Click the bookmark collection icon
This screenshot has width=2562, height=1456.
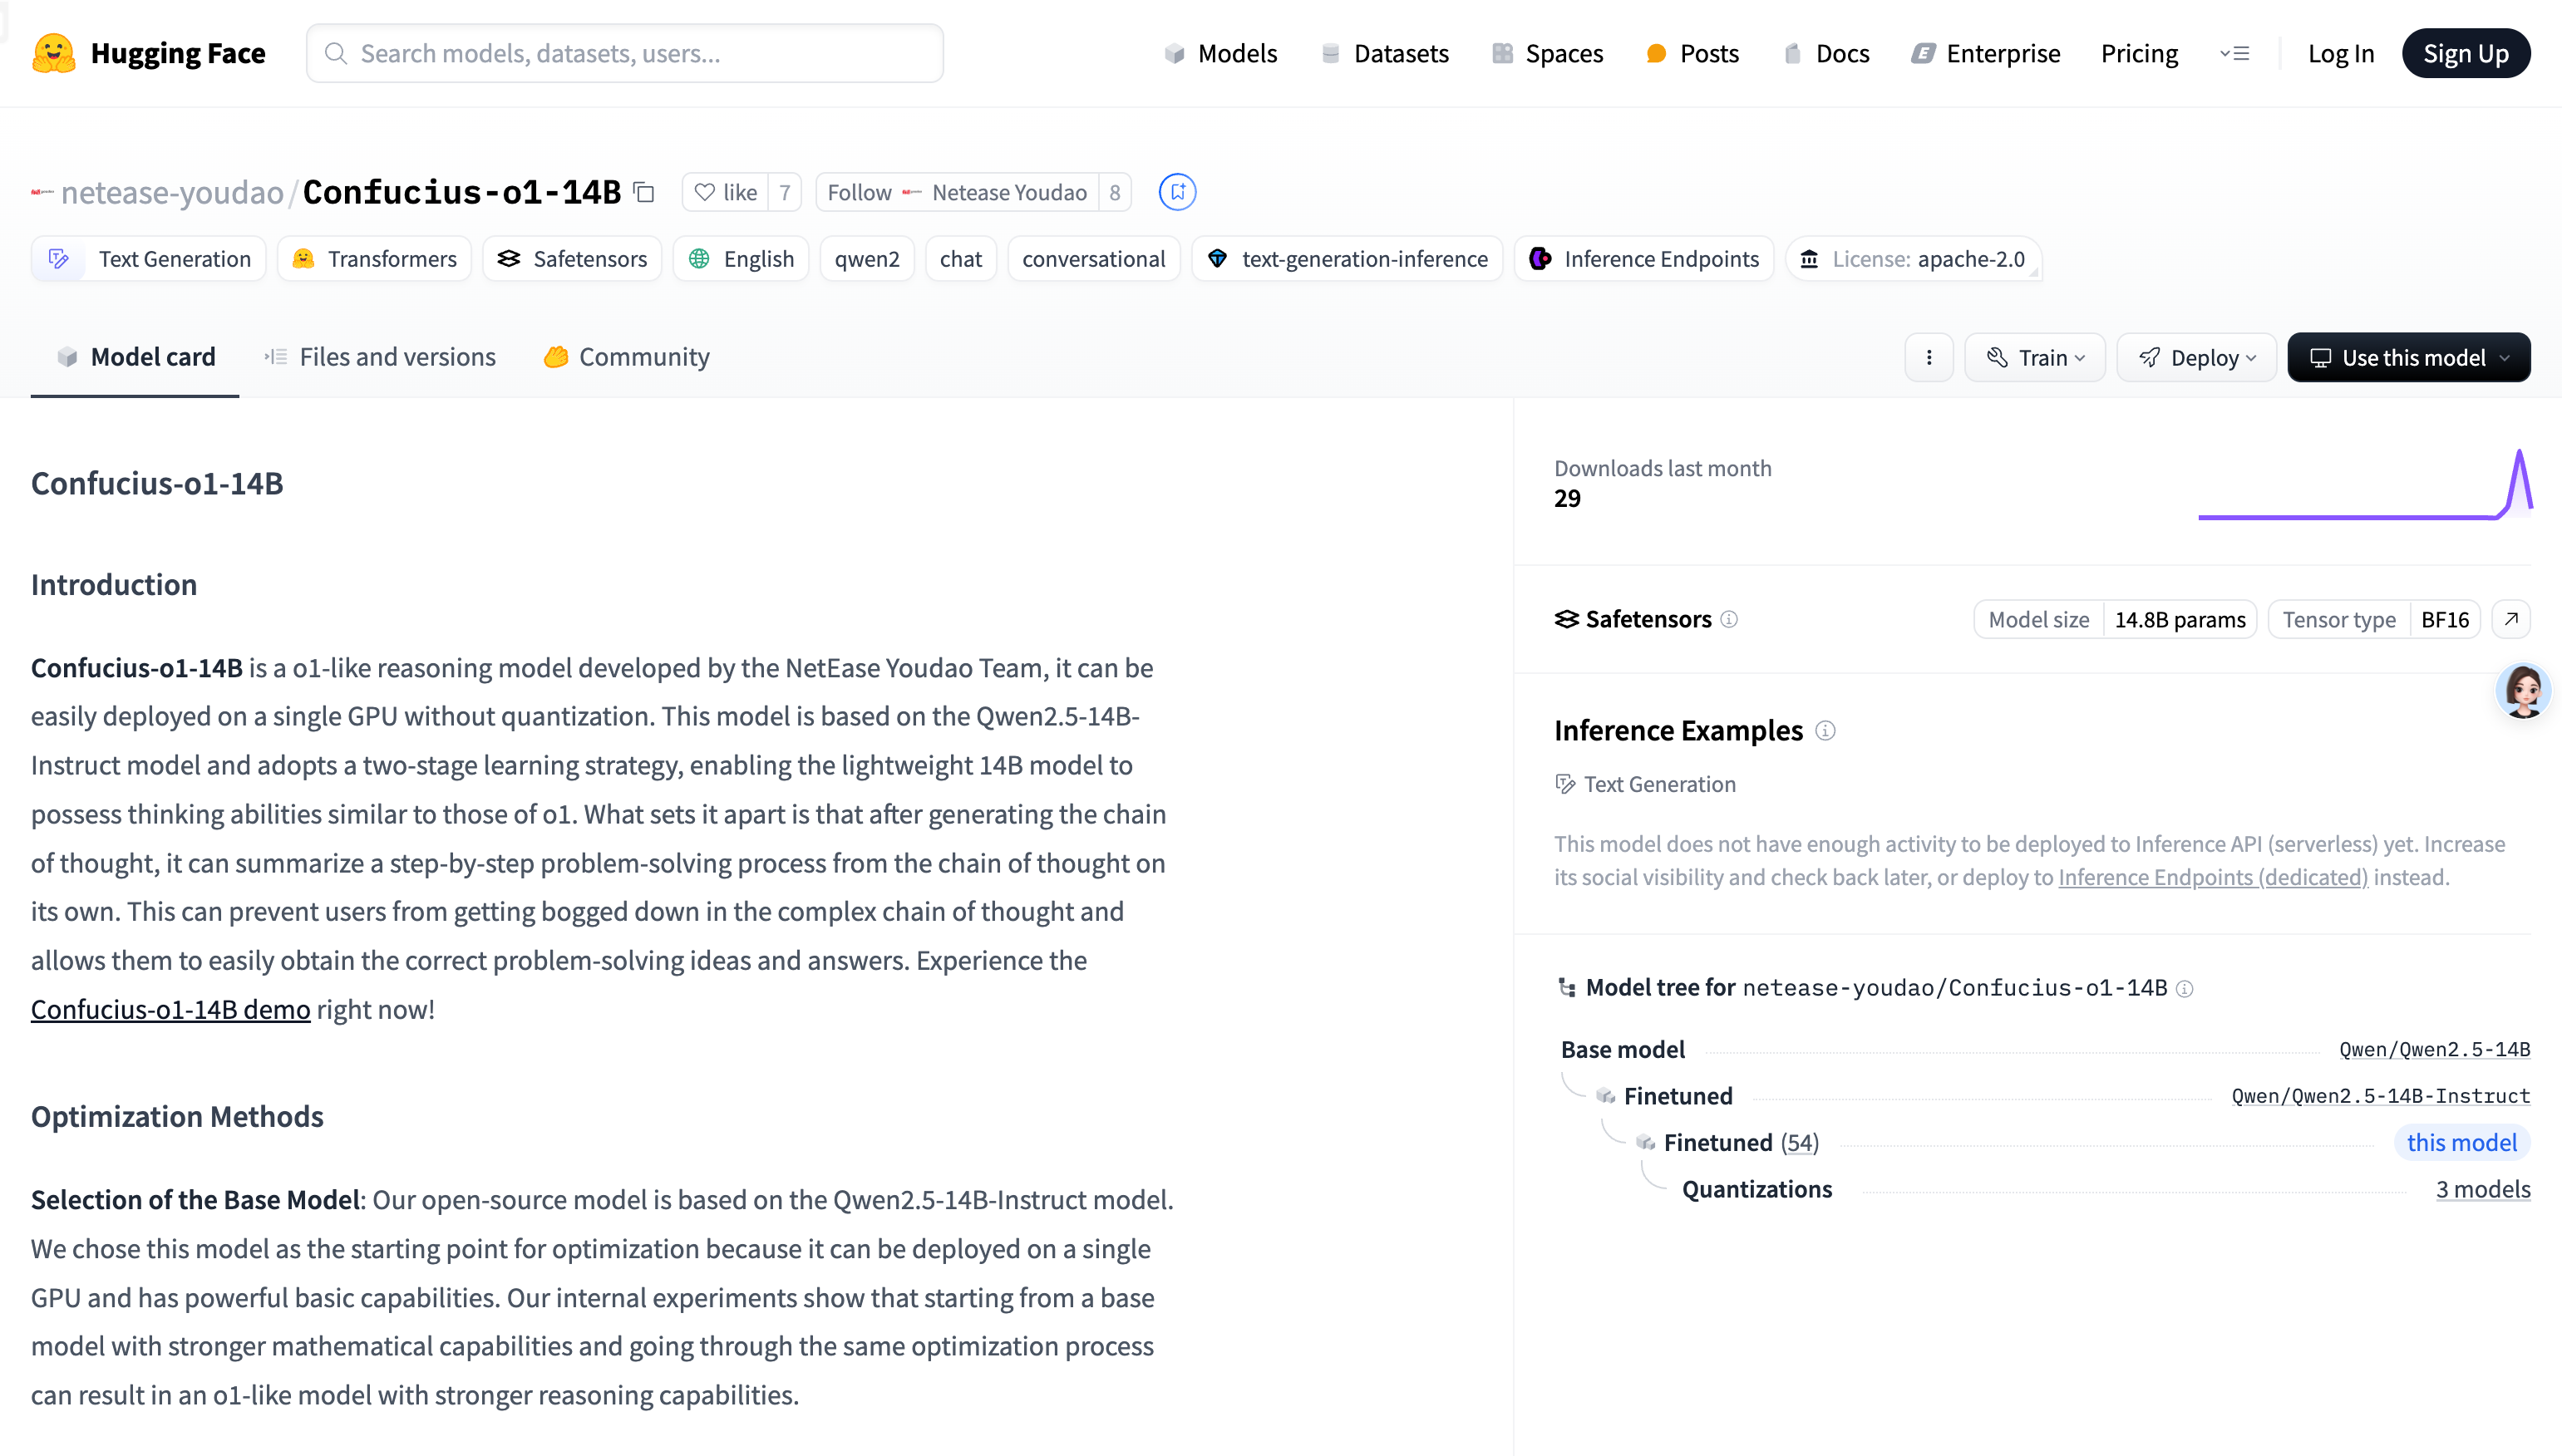1177,192
